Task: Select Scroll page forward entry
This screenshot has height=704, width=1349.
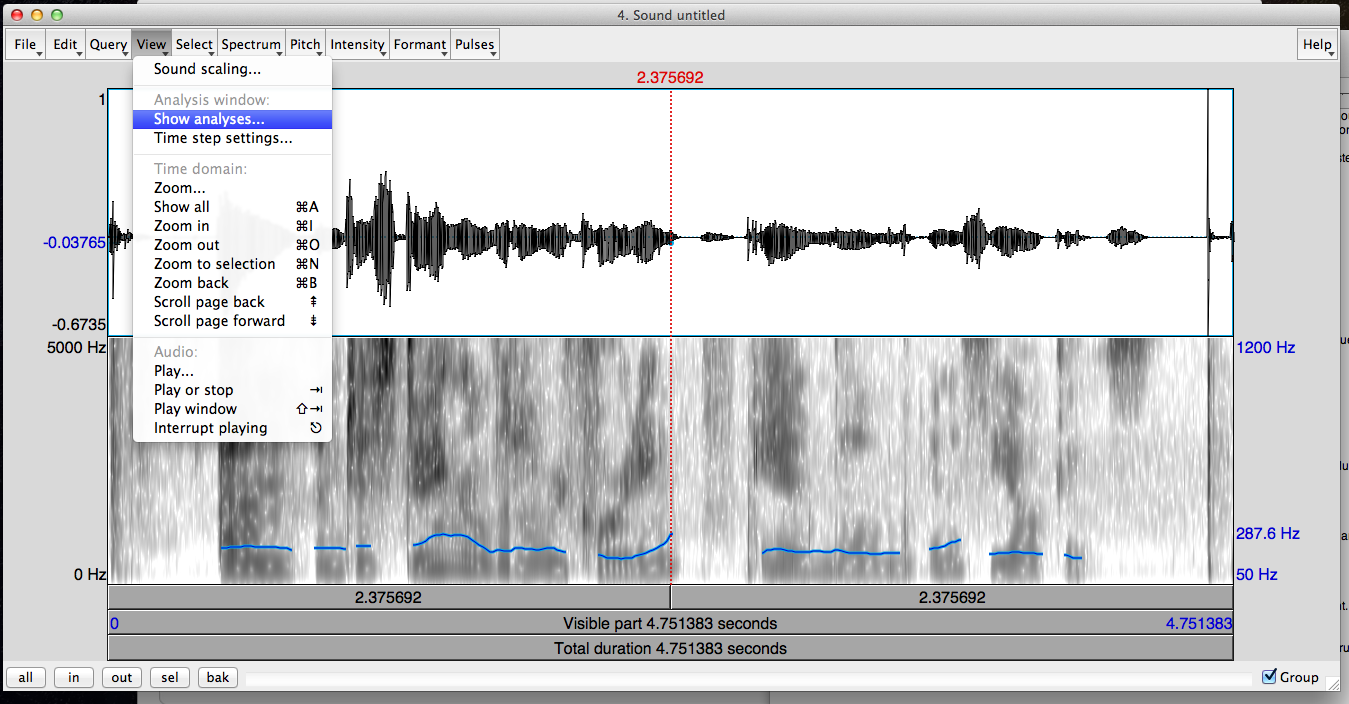Action: (x=232, y=321)
